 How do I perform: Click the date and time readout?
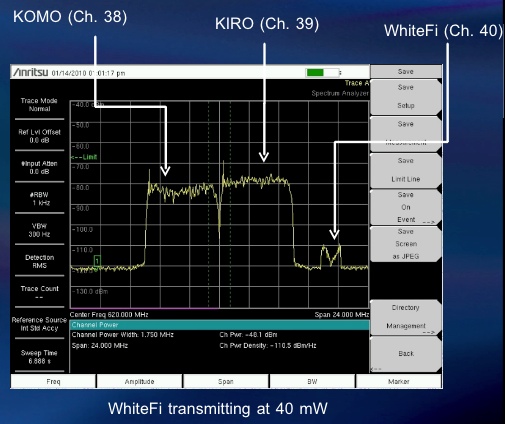tap(88, 73)
